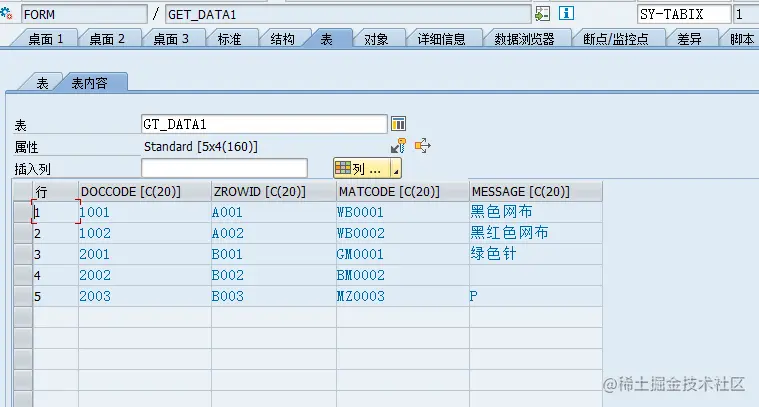The height and width of the screenshot is (407, 759).
Task: Open the 结构 tab
Action: [283, 39]
